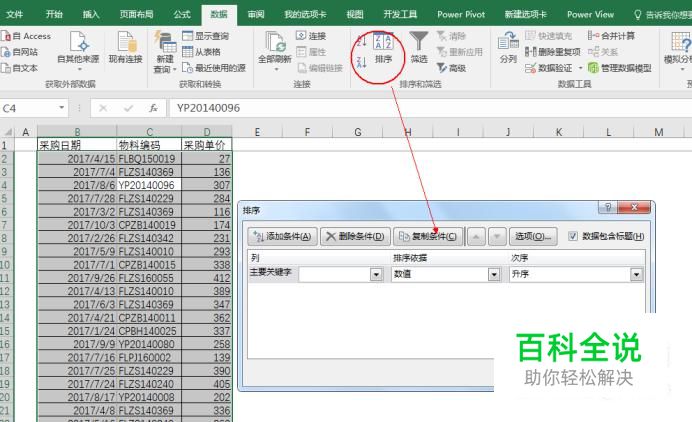Import data from text file (自文本)
This screenshot has height=422, width=692.
point(20,68)
